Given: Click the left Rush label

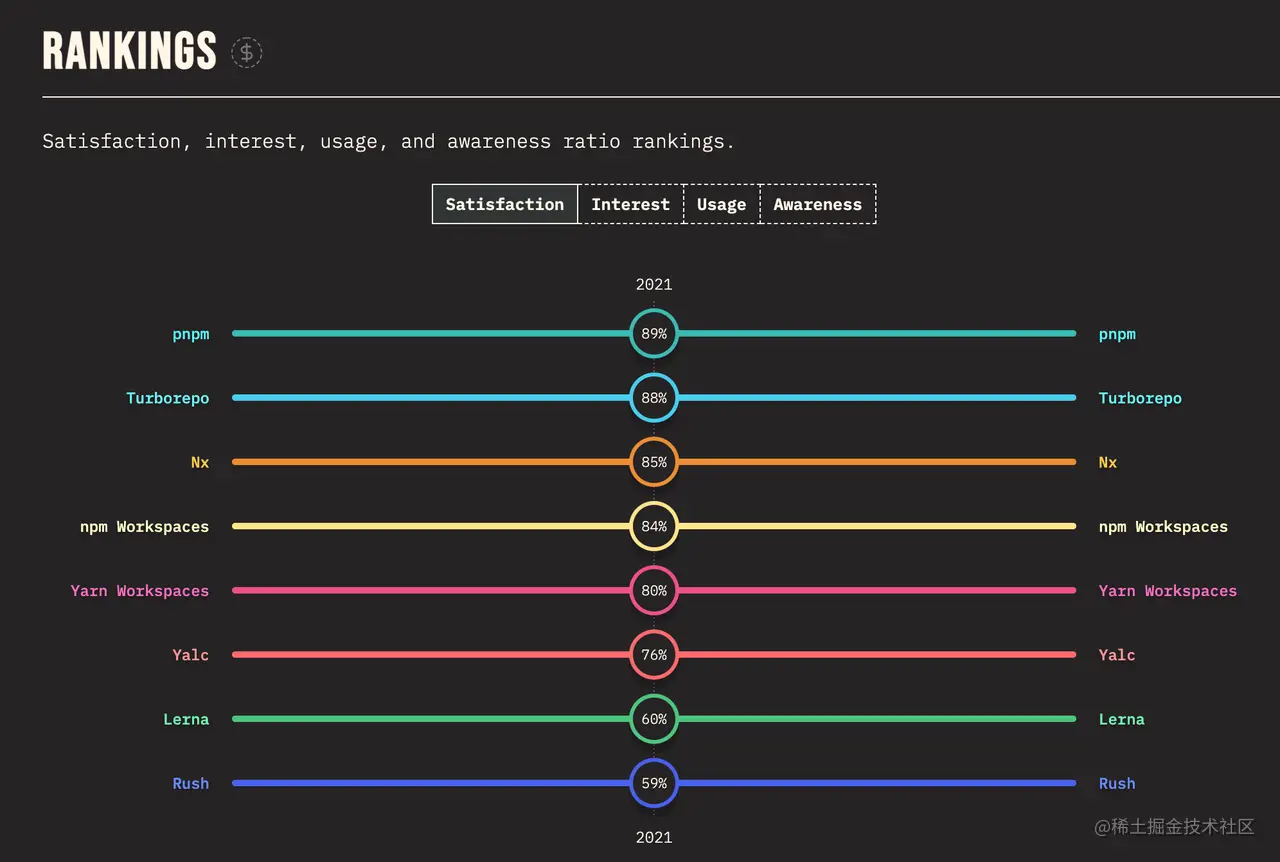Looking at the screenshot, I should point(191,783).
